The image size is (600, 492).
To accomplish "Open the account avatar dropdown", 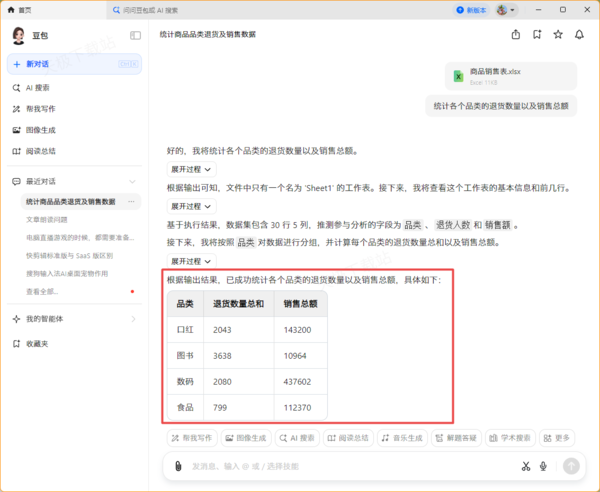I will click(506, 10).
